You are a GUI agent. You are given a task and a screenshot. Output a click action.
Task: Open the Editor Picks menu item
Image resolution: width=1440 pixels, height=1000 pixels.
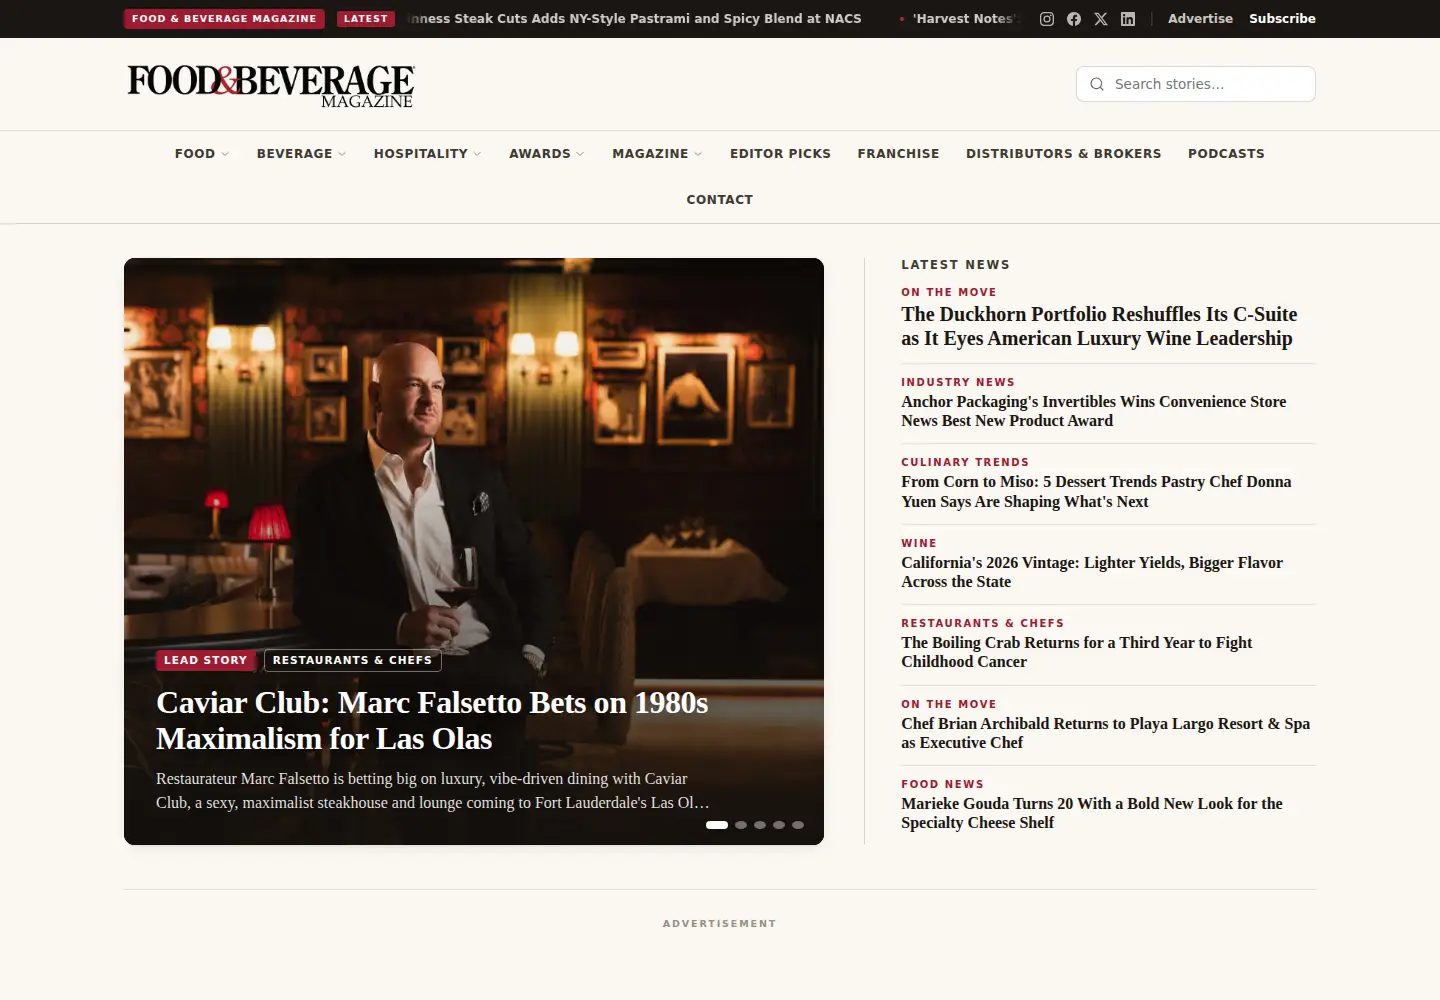click(x=780, y=153)
